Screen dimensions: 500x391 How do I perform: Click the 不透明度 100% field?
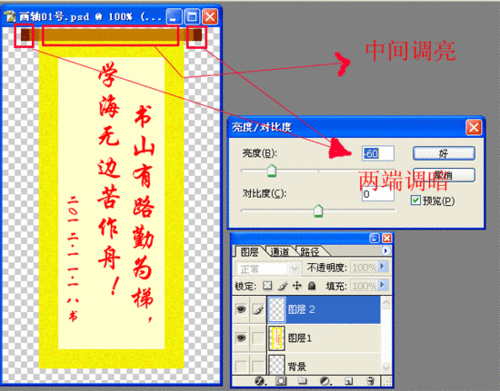(364, 267)
